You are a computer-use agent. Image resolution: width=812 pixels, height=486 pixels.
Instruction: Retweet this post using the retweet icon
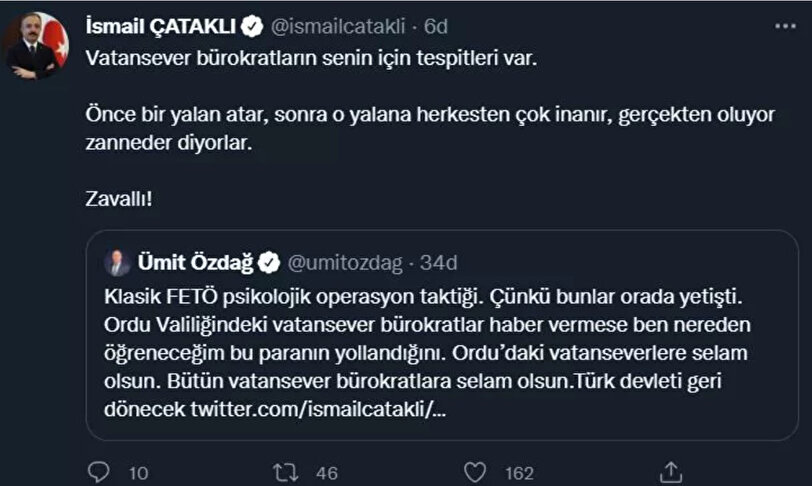[x=286, y=469]
